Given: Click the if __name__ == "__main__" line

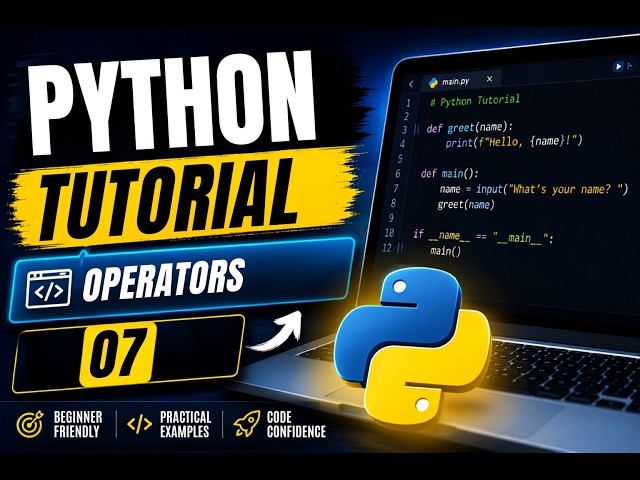Looking at the screenshot, I should coord(483,236).
